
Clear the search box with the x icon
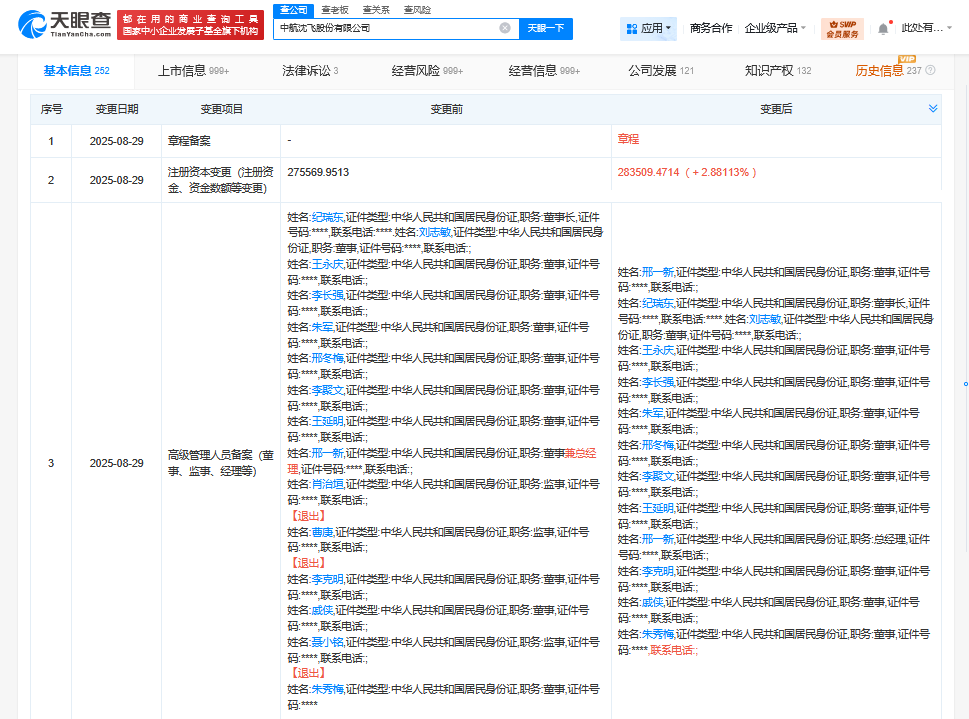[506, 29]
